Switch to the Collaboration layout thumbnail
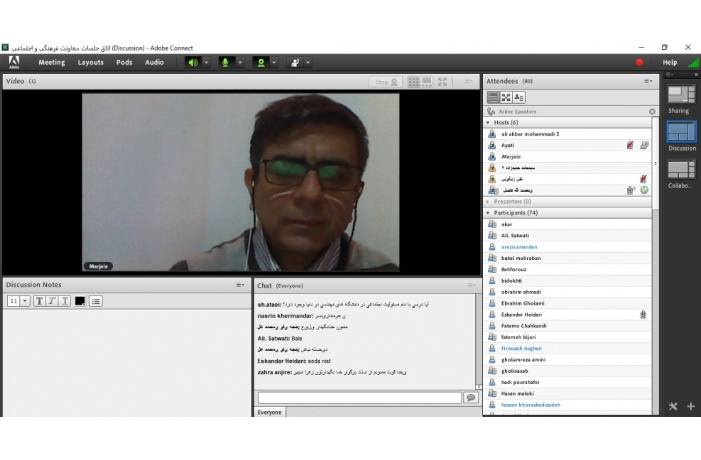This screenshot has width=701, height=460. coord(681,170)
